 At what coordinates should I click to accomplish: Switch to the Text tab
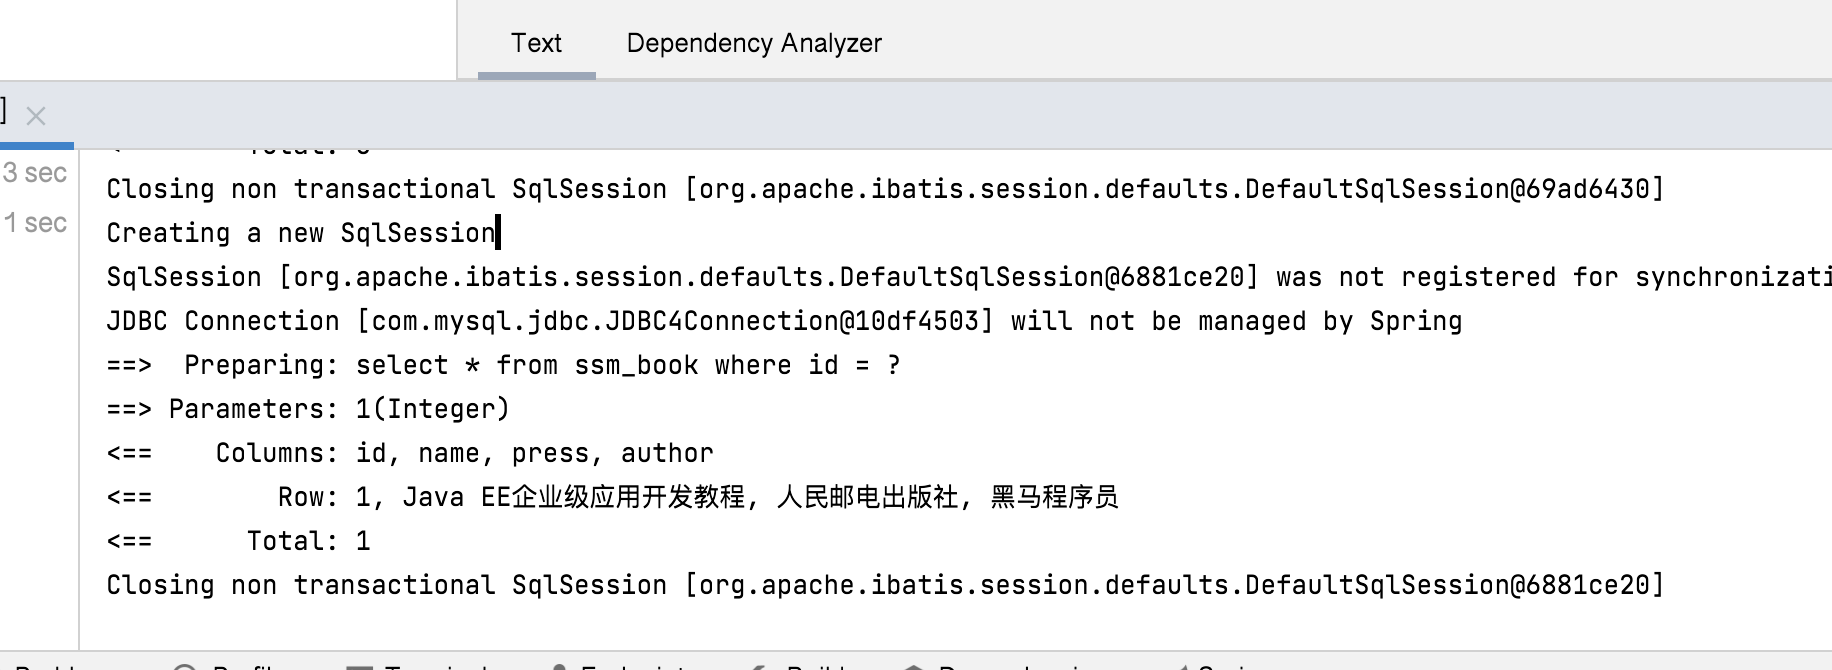click(x=537, y=42)
